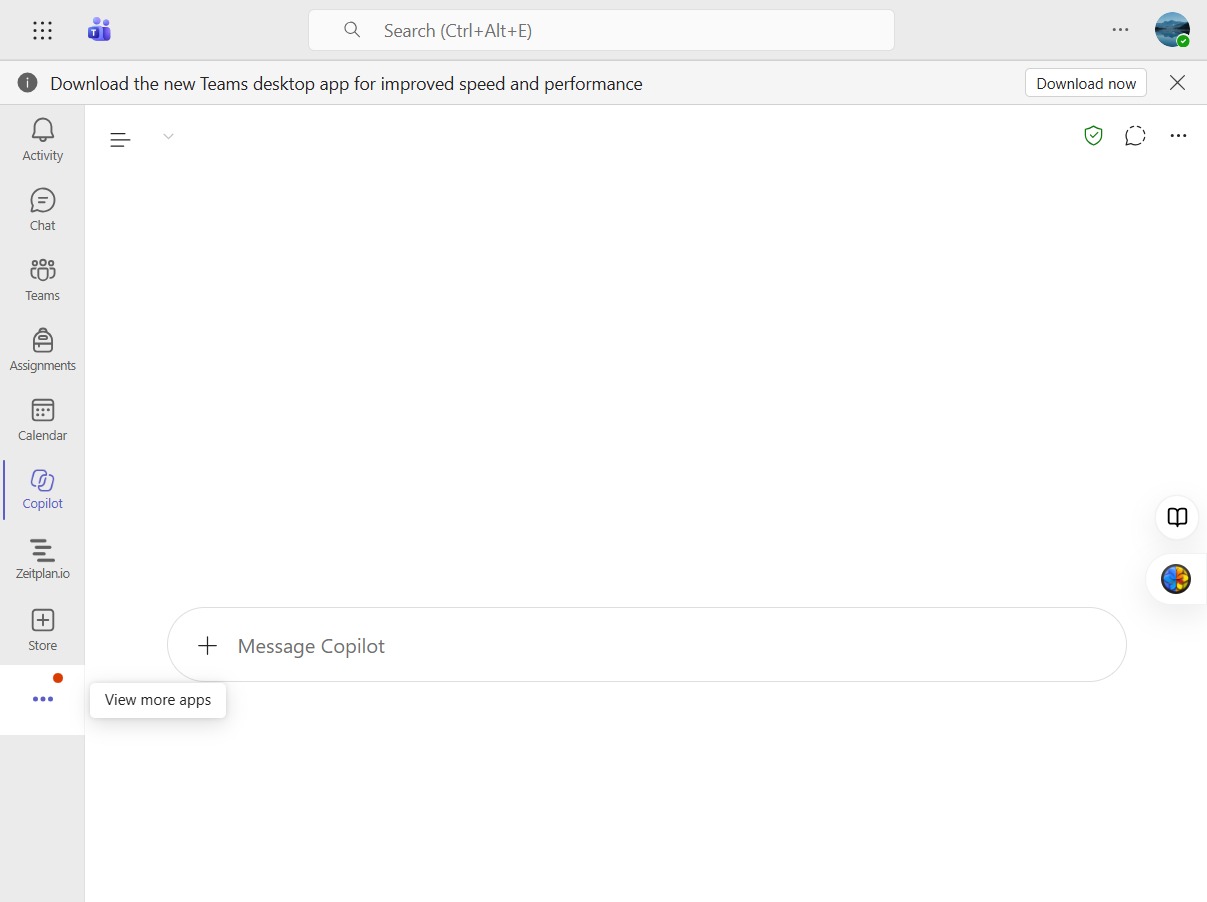This screenshot has width=1207, height=902.
Task: Open the Teams section
Action: click(x=43, y=279)
